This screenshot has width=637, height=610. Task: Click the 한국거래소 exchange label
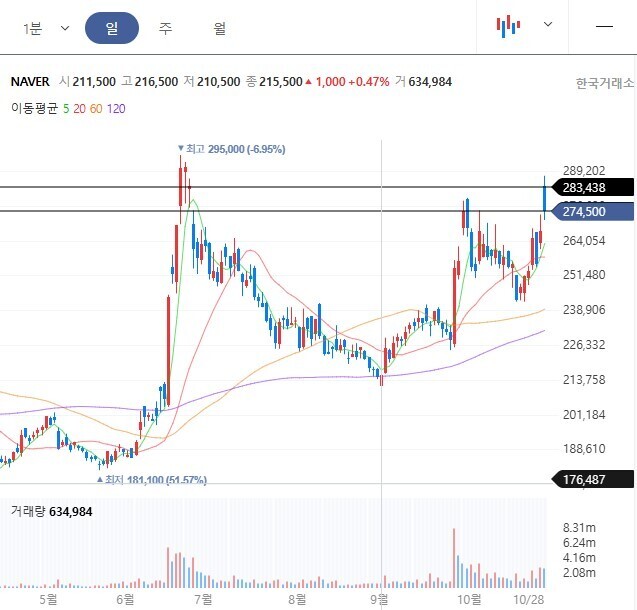click(604, 83)
